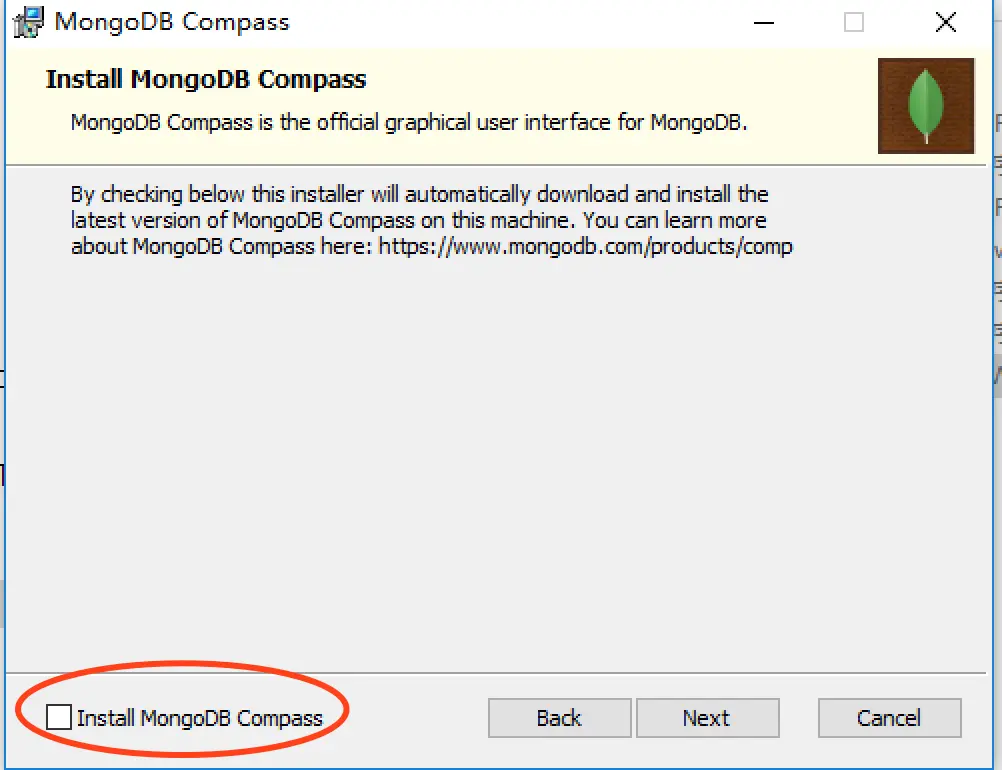Cancel the MongoDB installer
Viewport: 1002px width, 770px height.
coord(890,718)
